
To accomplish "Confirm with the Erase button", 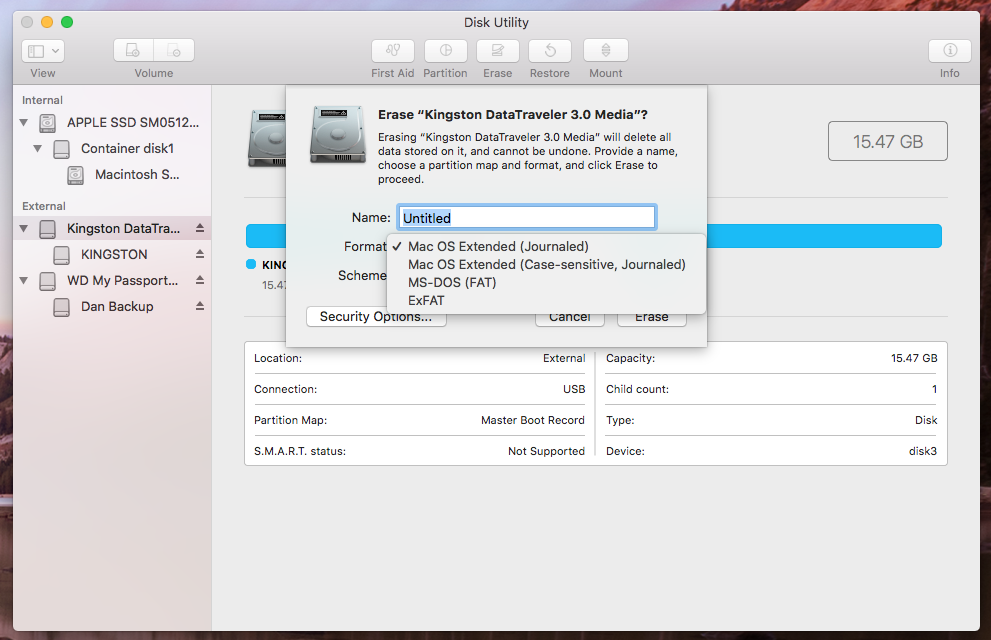I will (652, 320).
